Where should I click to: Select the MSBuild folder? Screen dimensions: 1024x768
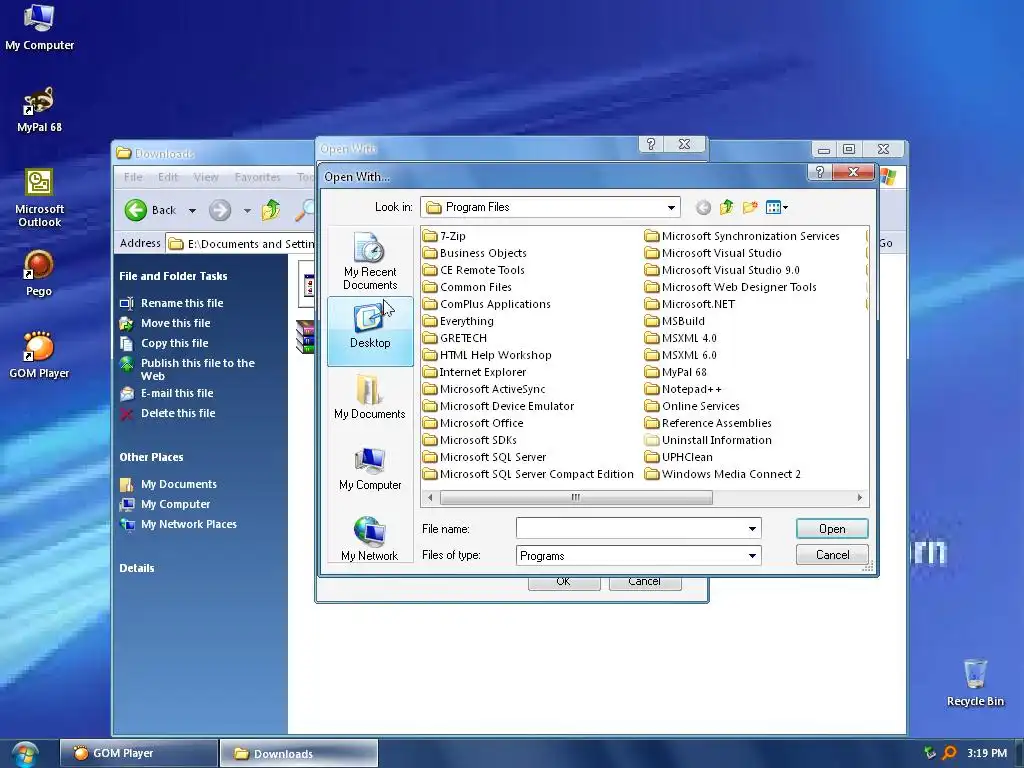(x=675, y=321)
